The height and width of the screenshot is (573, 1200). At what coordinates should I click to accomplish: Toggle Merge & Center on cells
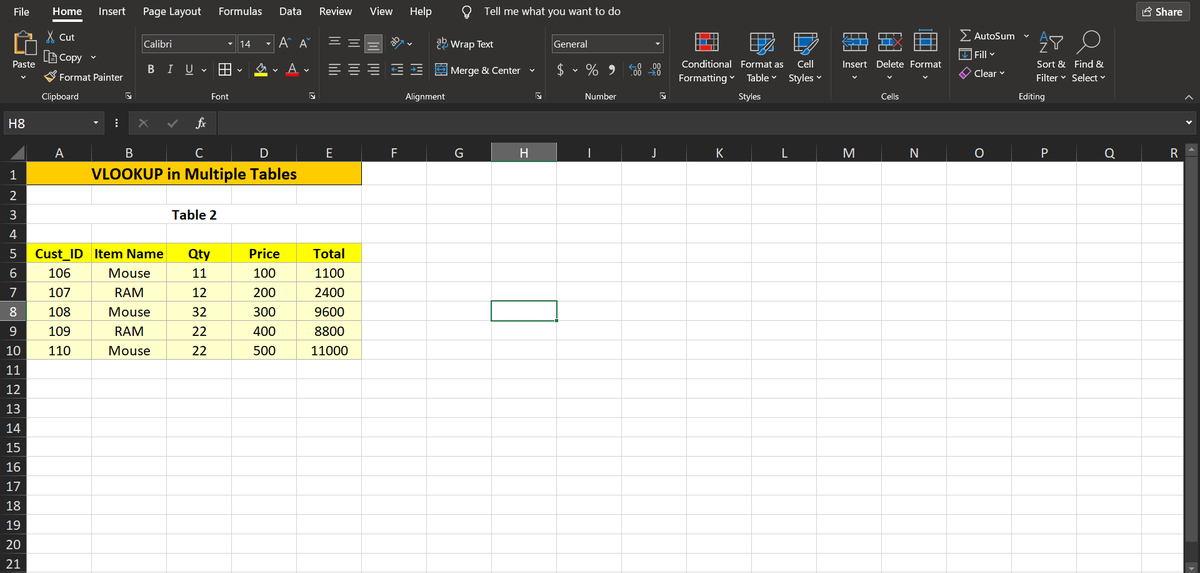pos(479,70)
